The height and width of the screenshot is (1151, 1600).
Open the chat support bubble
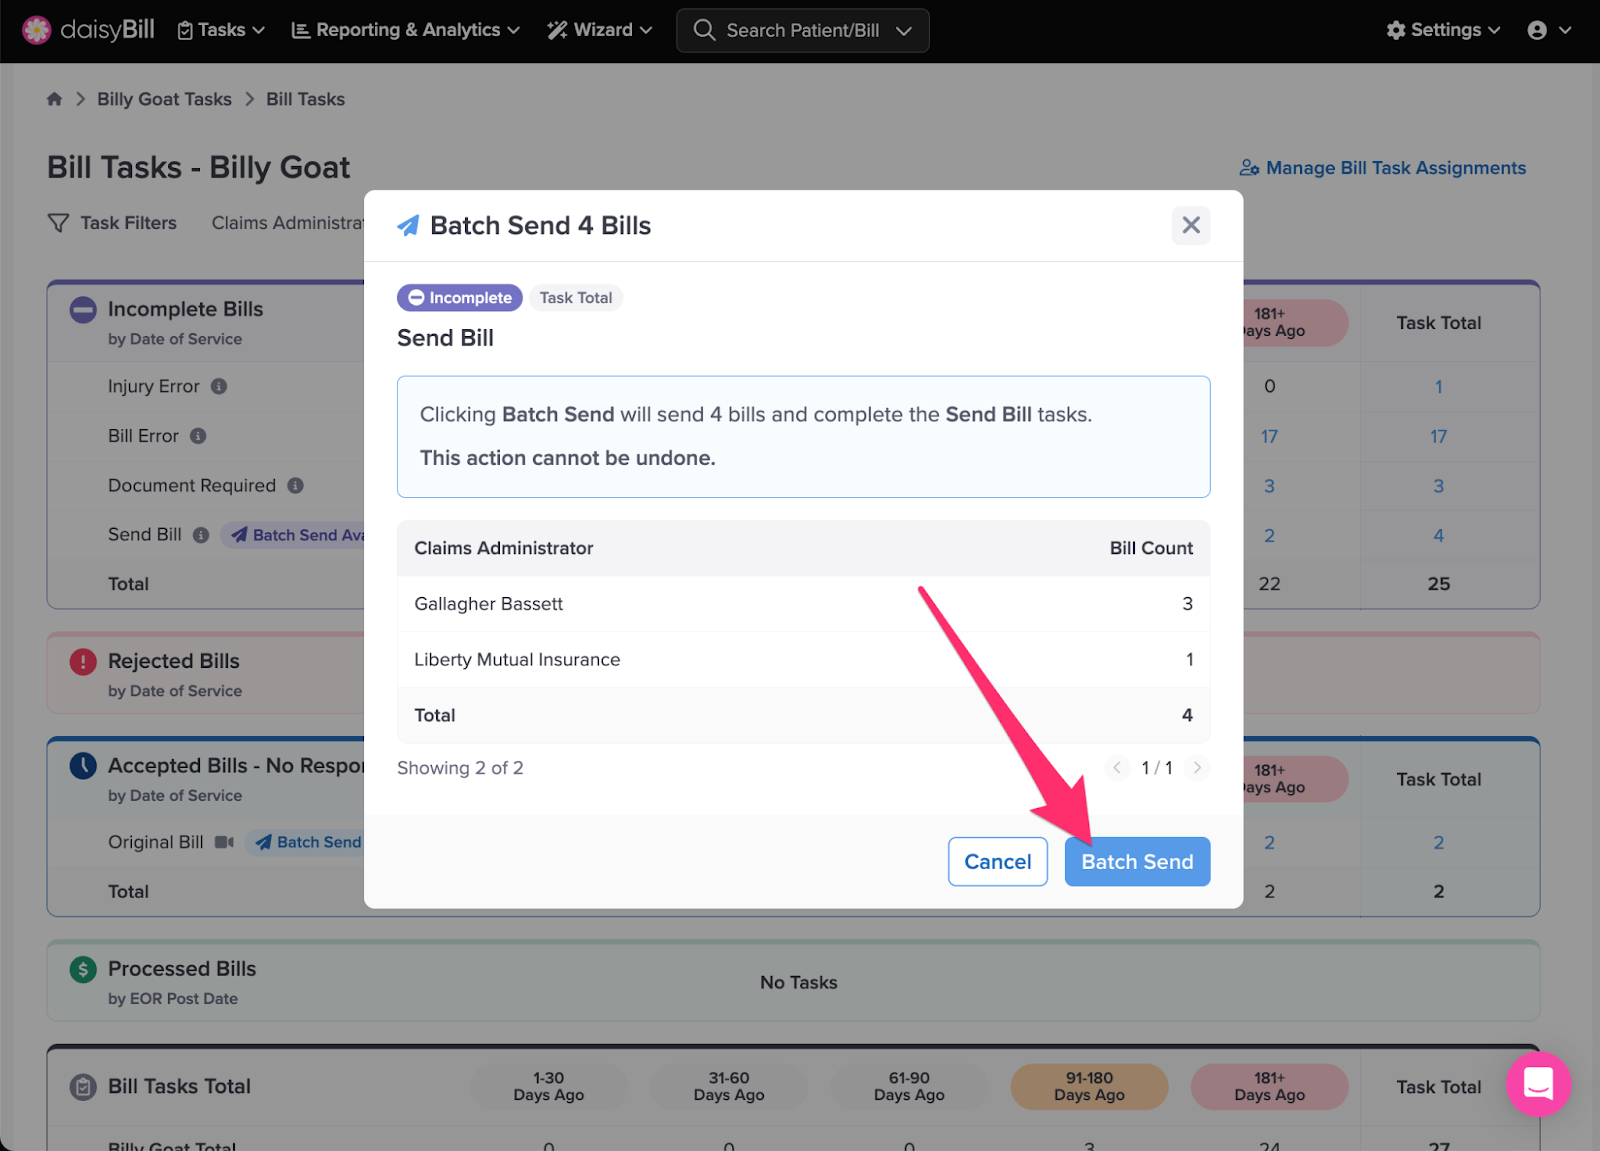pos(1538,1083)
